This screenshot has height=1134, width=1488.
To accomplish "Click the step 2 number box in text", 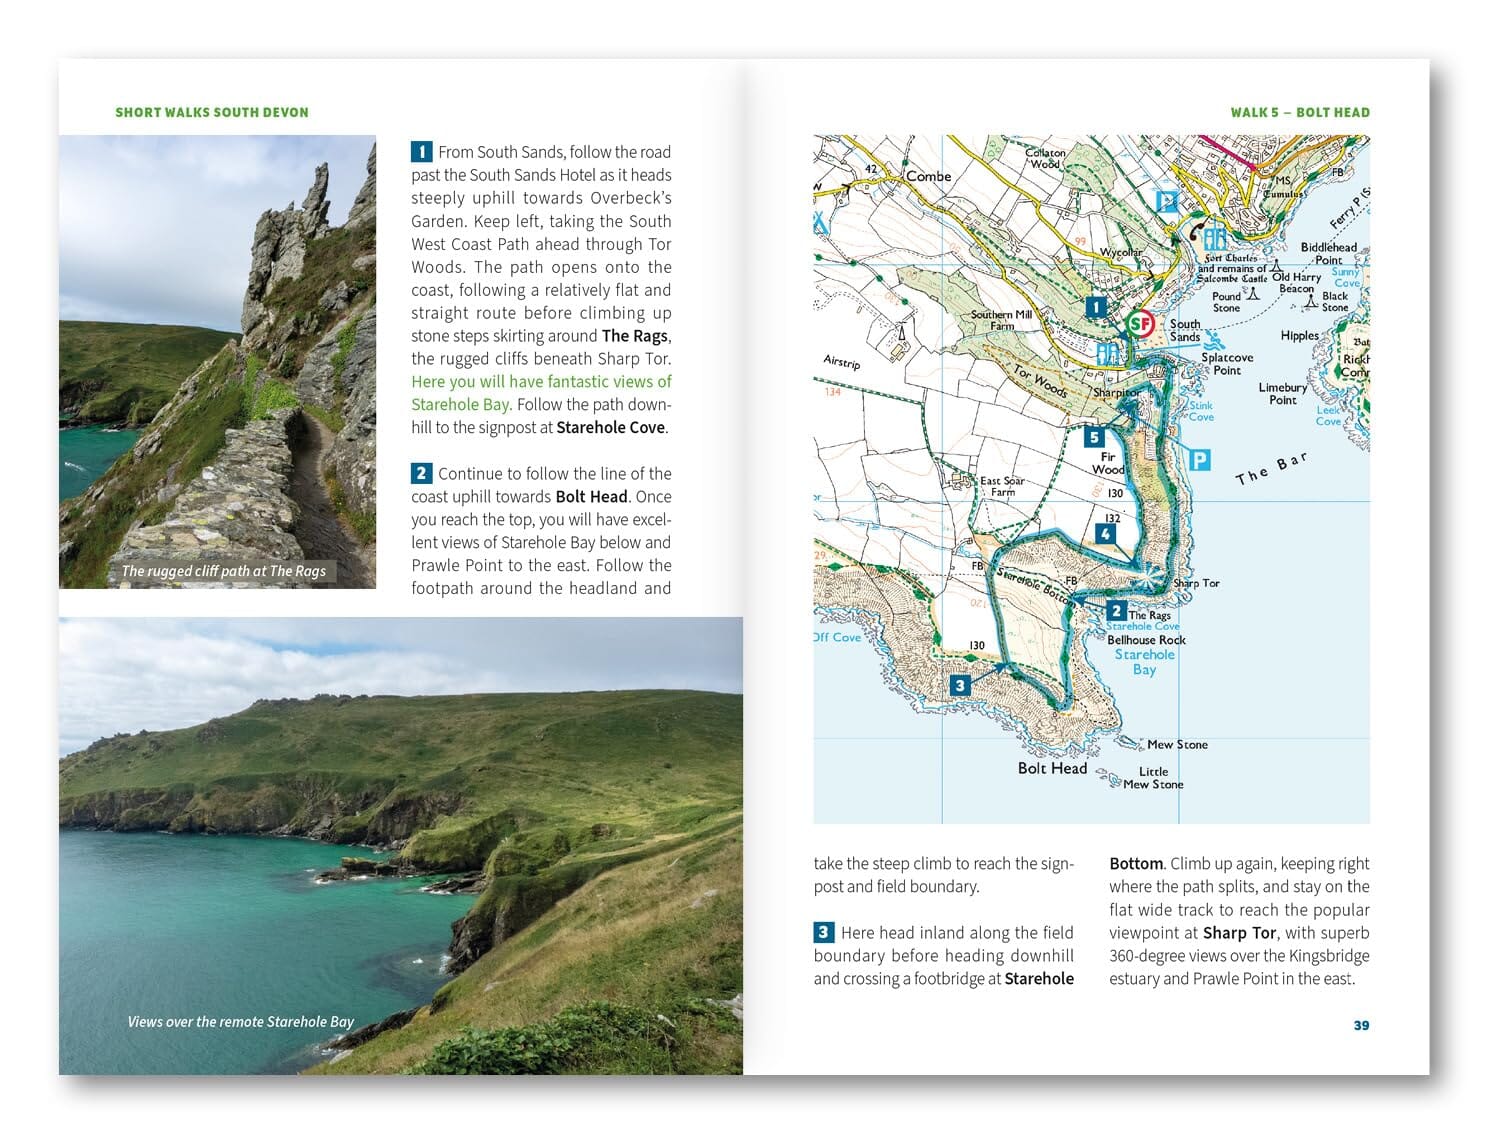I will click(421, 474).
